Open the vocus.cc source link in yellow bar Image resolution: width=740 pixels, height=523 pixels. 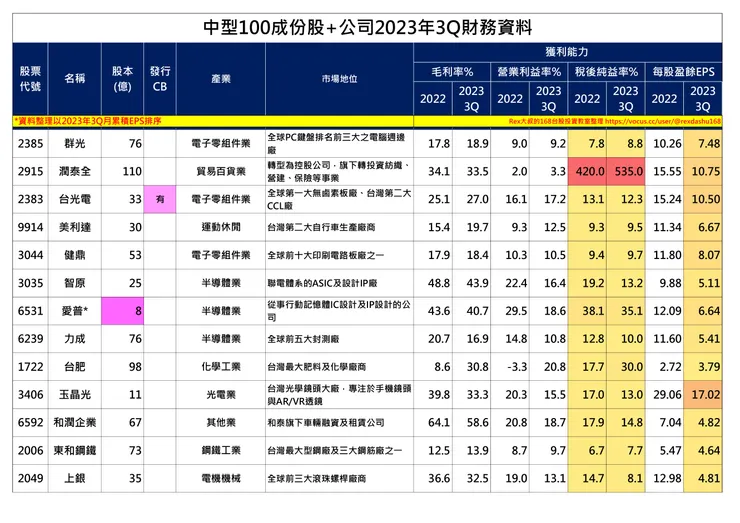663,121
